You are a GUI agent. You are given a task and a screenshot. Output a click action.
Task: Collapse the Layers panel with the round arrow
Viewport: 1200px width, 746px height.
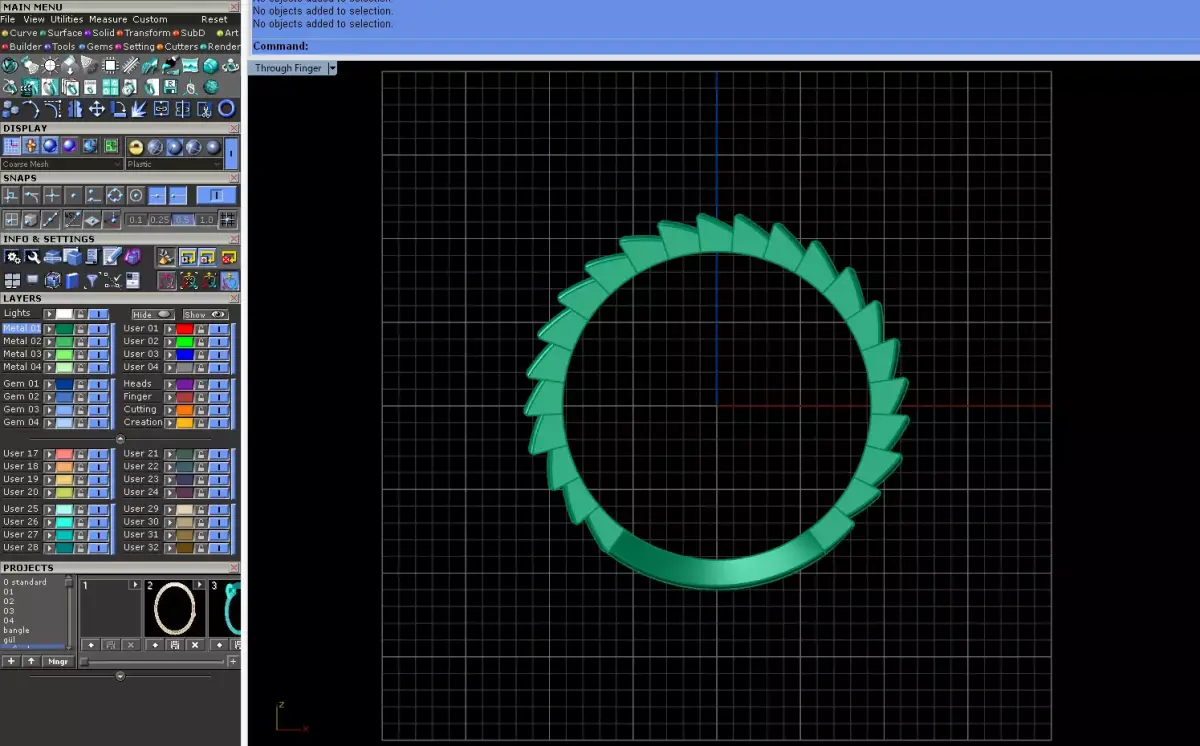[120, 439]
